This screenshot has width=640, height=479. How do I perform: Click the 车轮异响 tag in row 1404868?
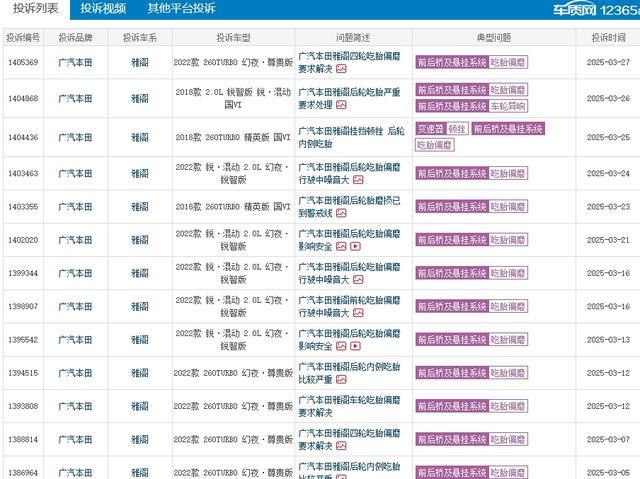(508, 106)
